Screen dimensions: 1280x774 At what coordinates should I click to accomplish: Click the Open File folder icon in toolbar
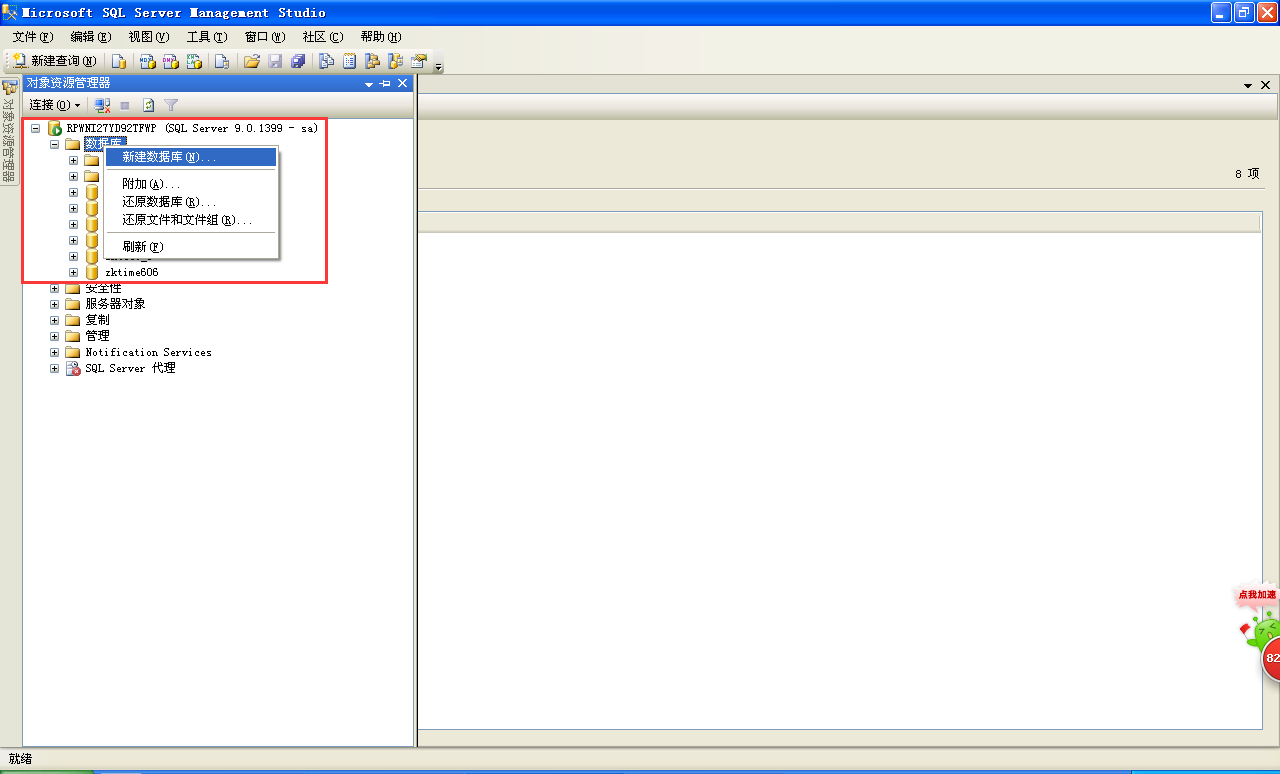pyautogui.click(x=252, y=61)
